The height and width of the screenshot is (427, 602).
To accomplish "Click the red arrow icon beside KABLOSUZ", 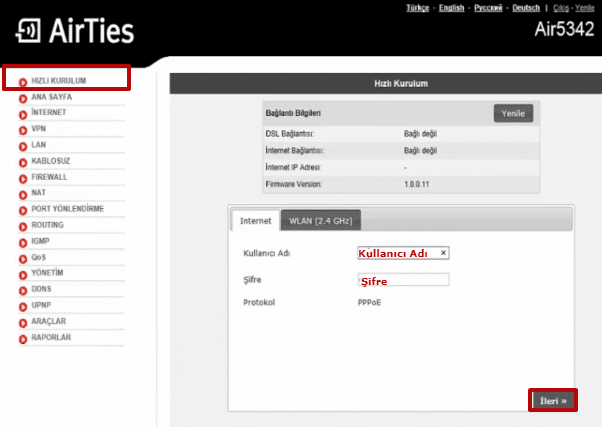I will [23, 163].
